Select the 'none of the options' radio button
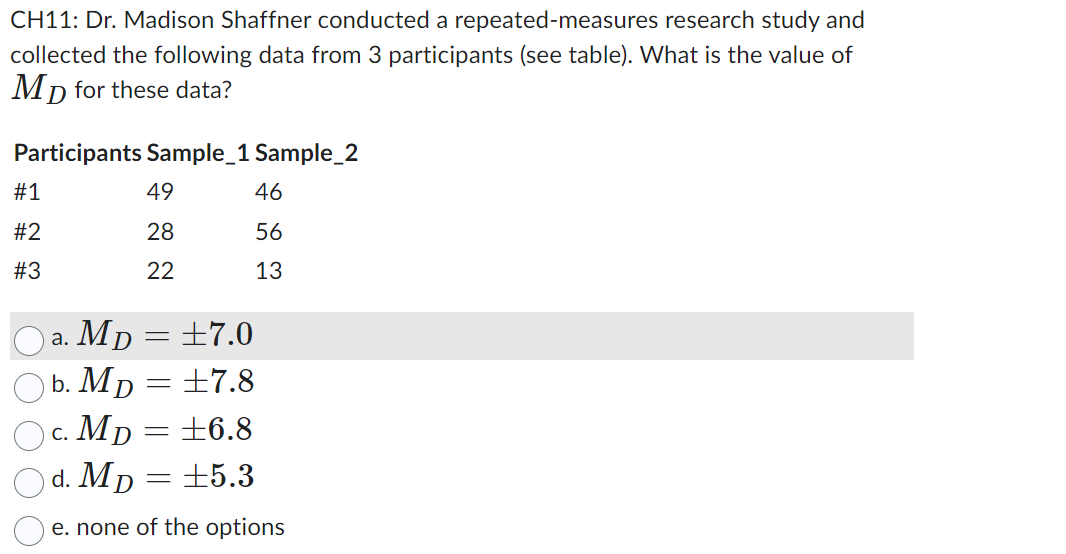The width and height of the screenshot is (1066, 554). point(29,530)
